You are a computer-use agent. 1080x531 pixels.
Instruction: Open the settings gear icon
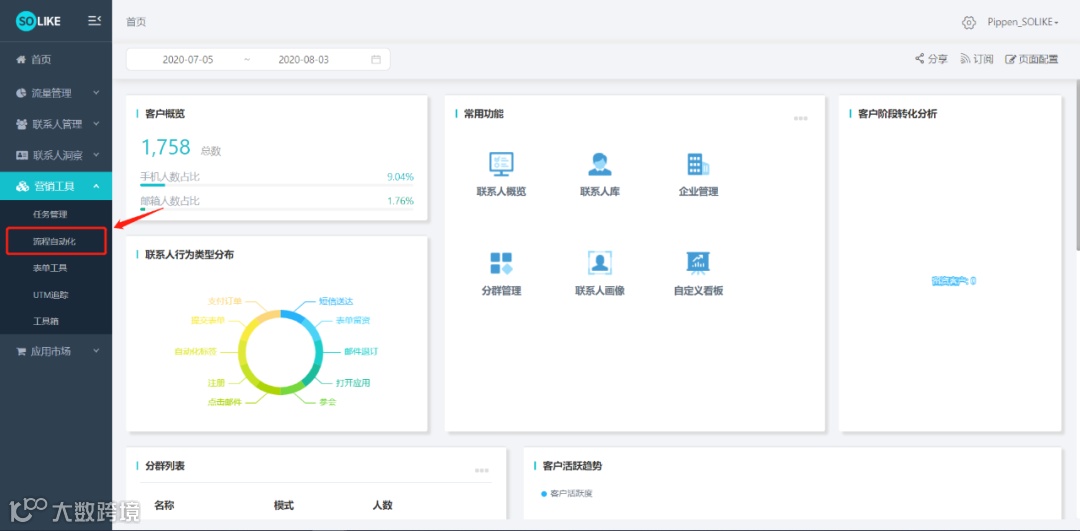[x=968, y=23]
